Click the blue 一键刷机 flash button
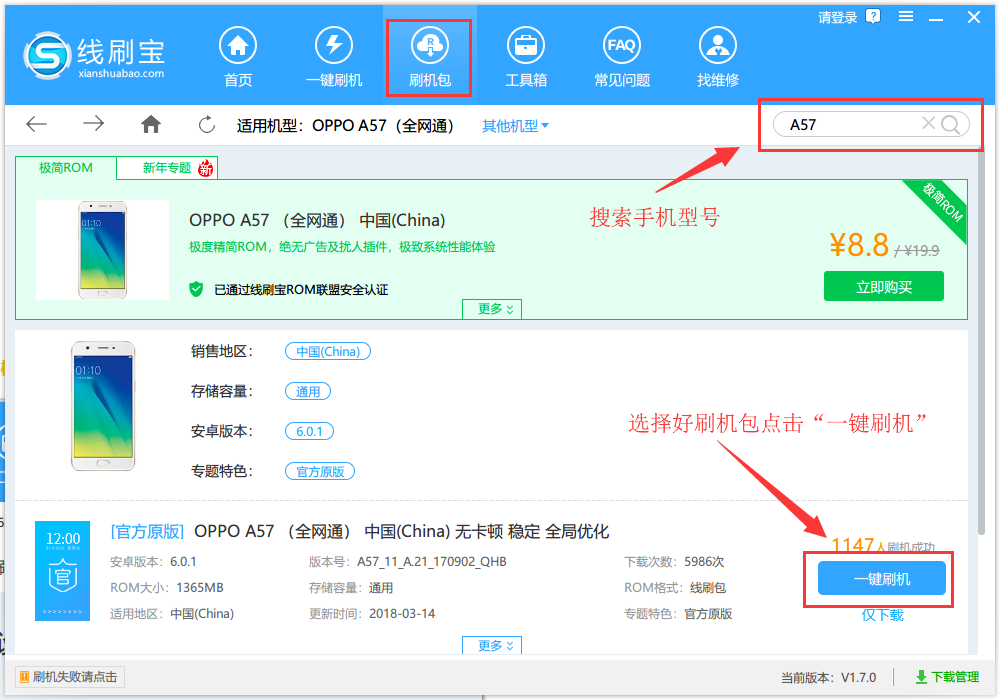The width and height of the screenshot is (1000, 700). click(x=881, y=578)
